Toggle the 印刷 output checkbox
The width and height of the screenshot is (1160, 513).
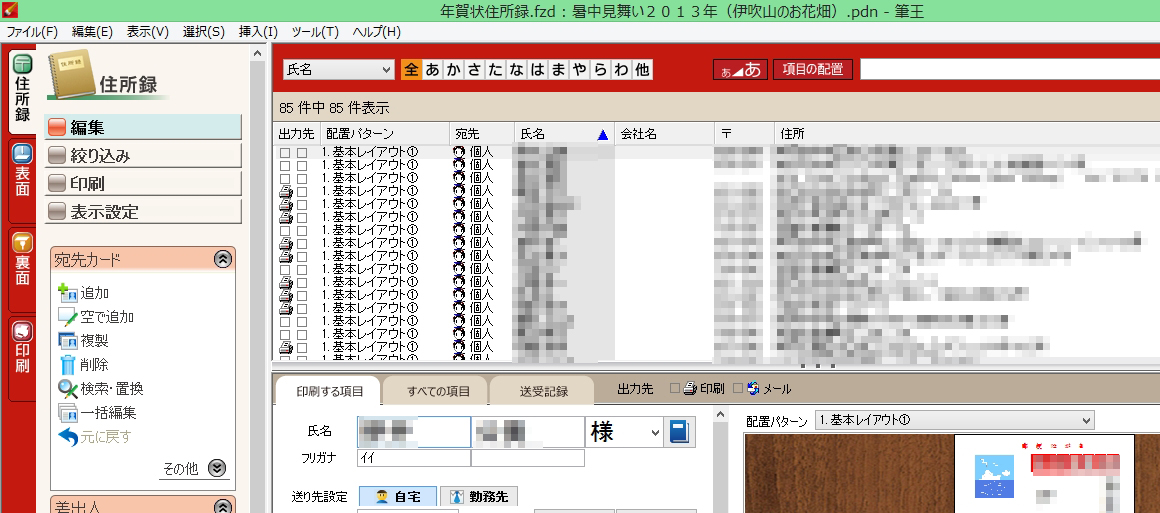click(675, 389)
